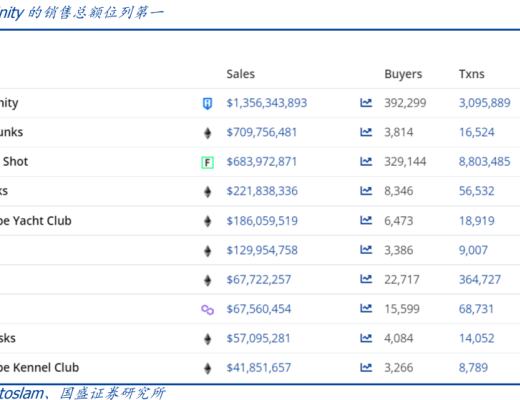520x400 pixels.
Task: Open the chart icon next to 329,144 buyers
Action: (x=366, y=161)
